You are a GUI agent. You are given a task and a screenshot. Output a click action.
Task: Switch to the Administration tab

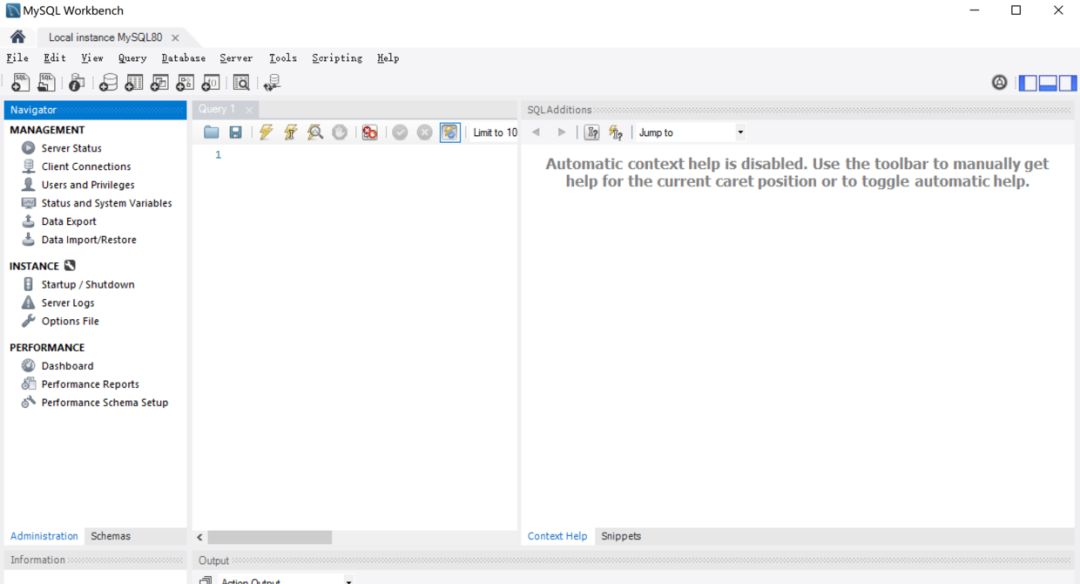tap(44, 536)
